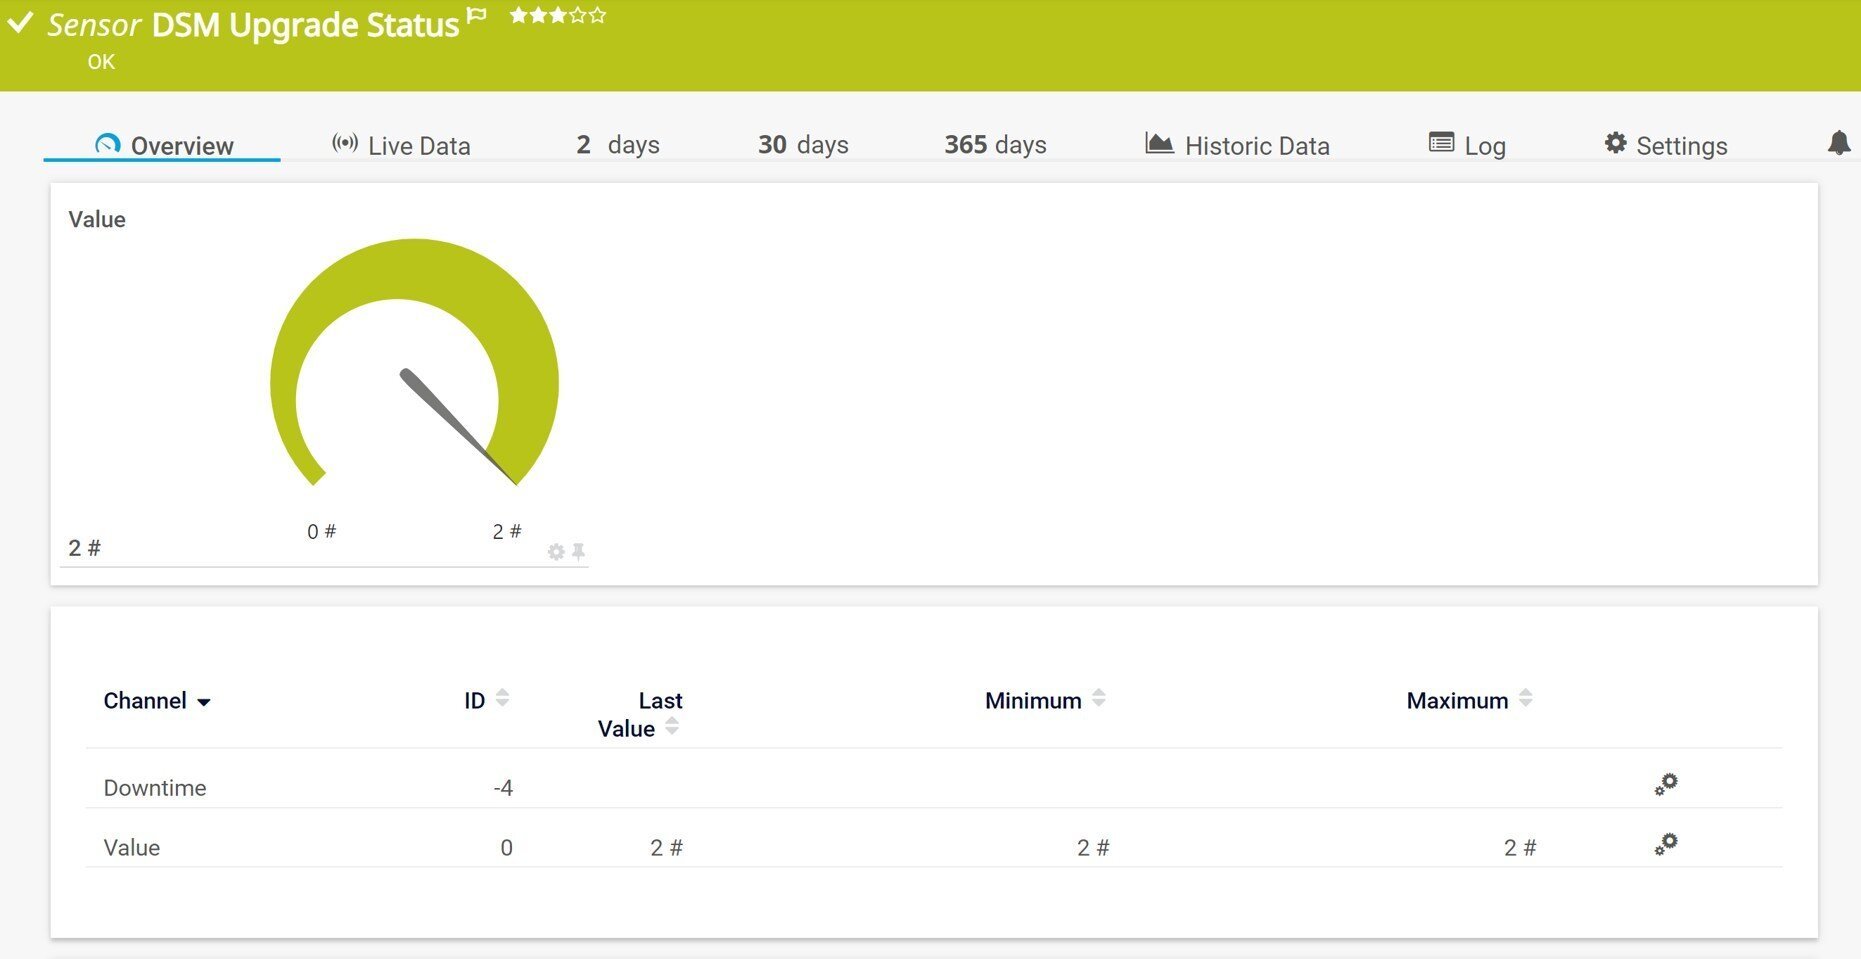Image resolution: width=1861 pixels, height=959 pixels.
Task: Click the OK status text in header
Action: (x=101, y=62)
